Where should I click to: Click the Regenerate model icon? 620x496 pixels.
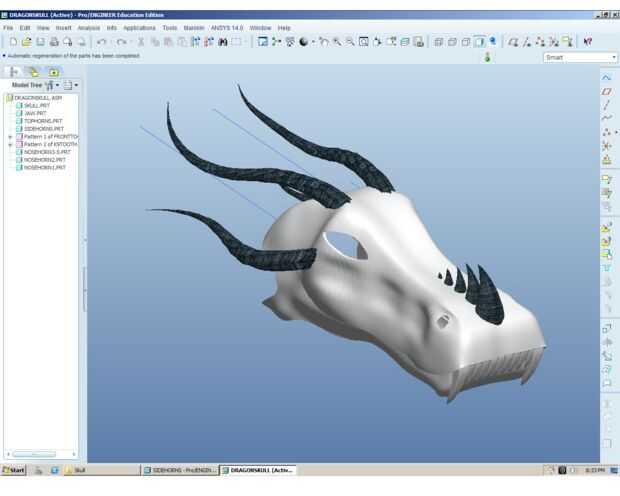tap(195, 42)
